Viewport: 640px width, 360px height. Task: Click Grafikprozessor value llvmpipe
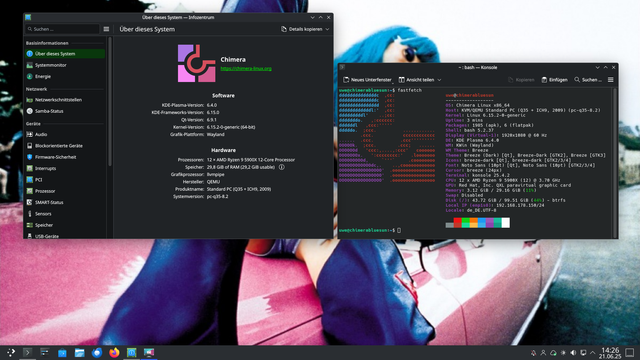pos(216,175)
